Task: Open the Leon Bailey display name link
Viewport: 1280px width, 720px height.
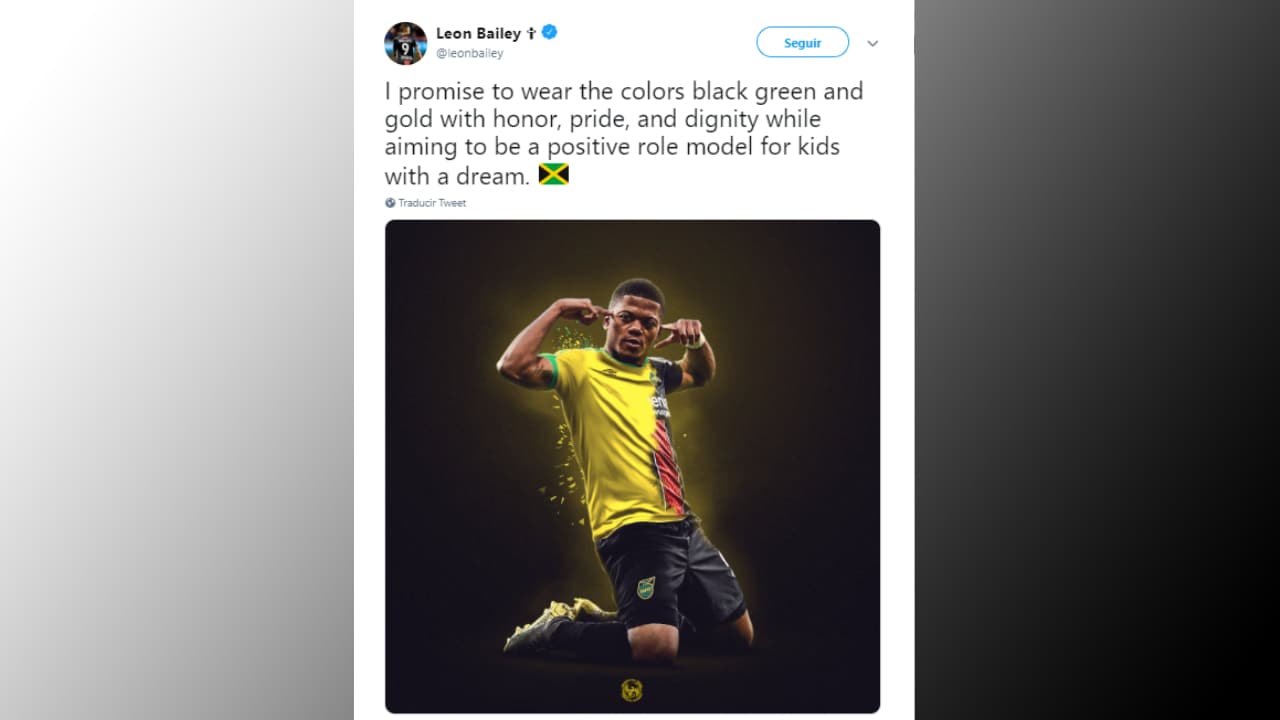Action: 478,33
